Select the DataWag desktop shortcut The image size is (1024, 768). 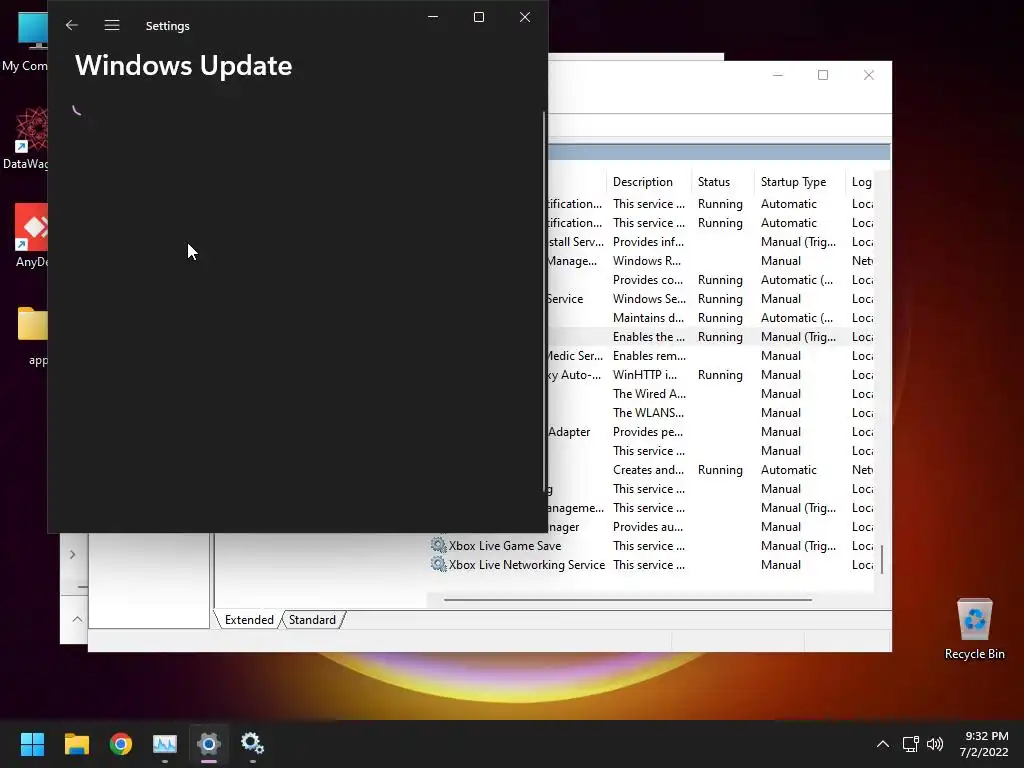[x=26, y=138]
